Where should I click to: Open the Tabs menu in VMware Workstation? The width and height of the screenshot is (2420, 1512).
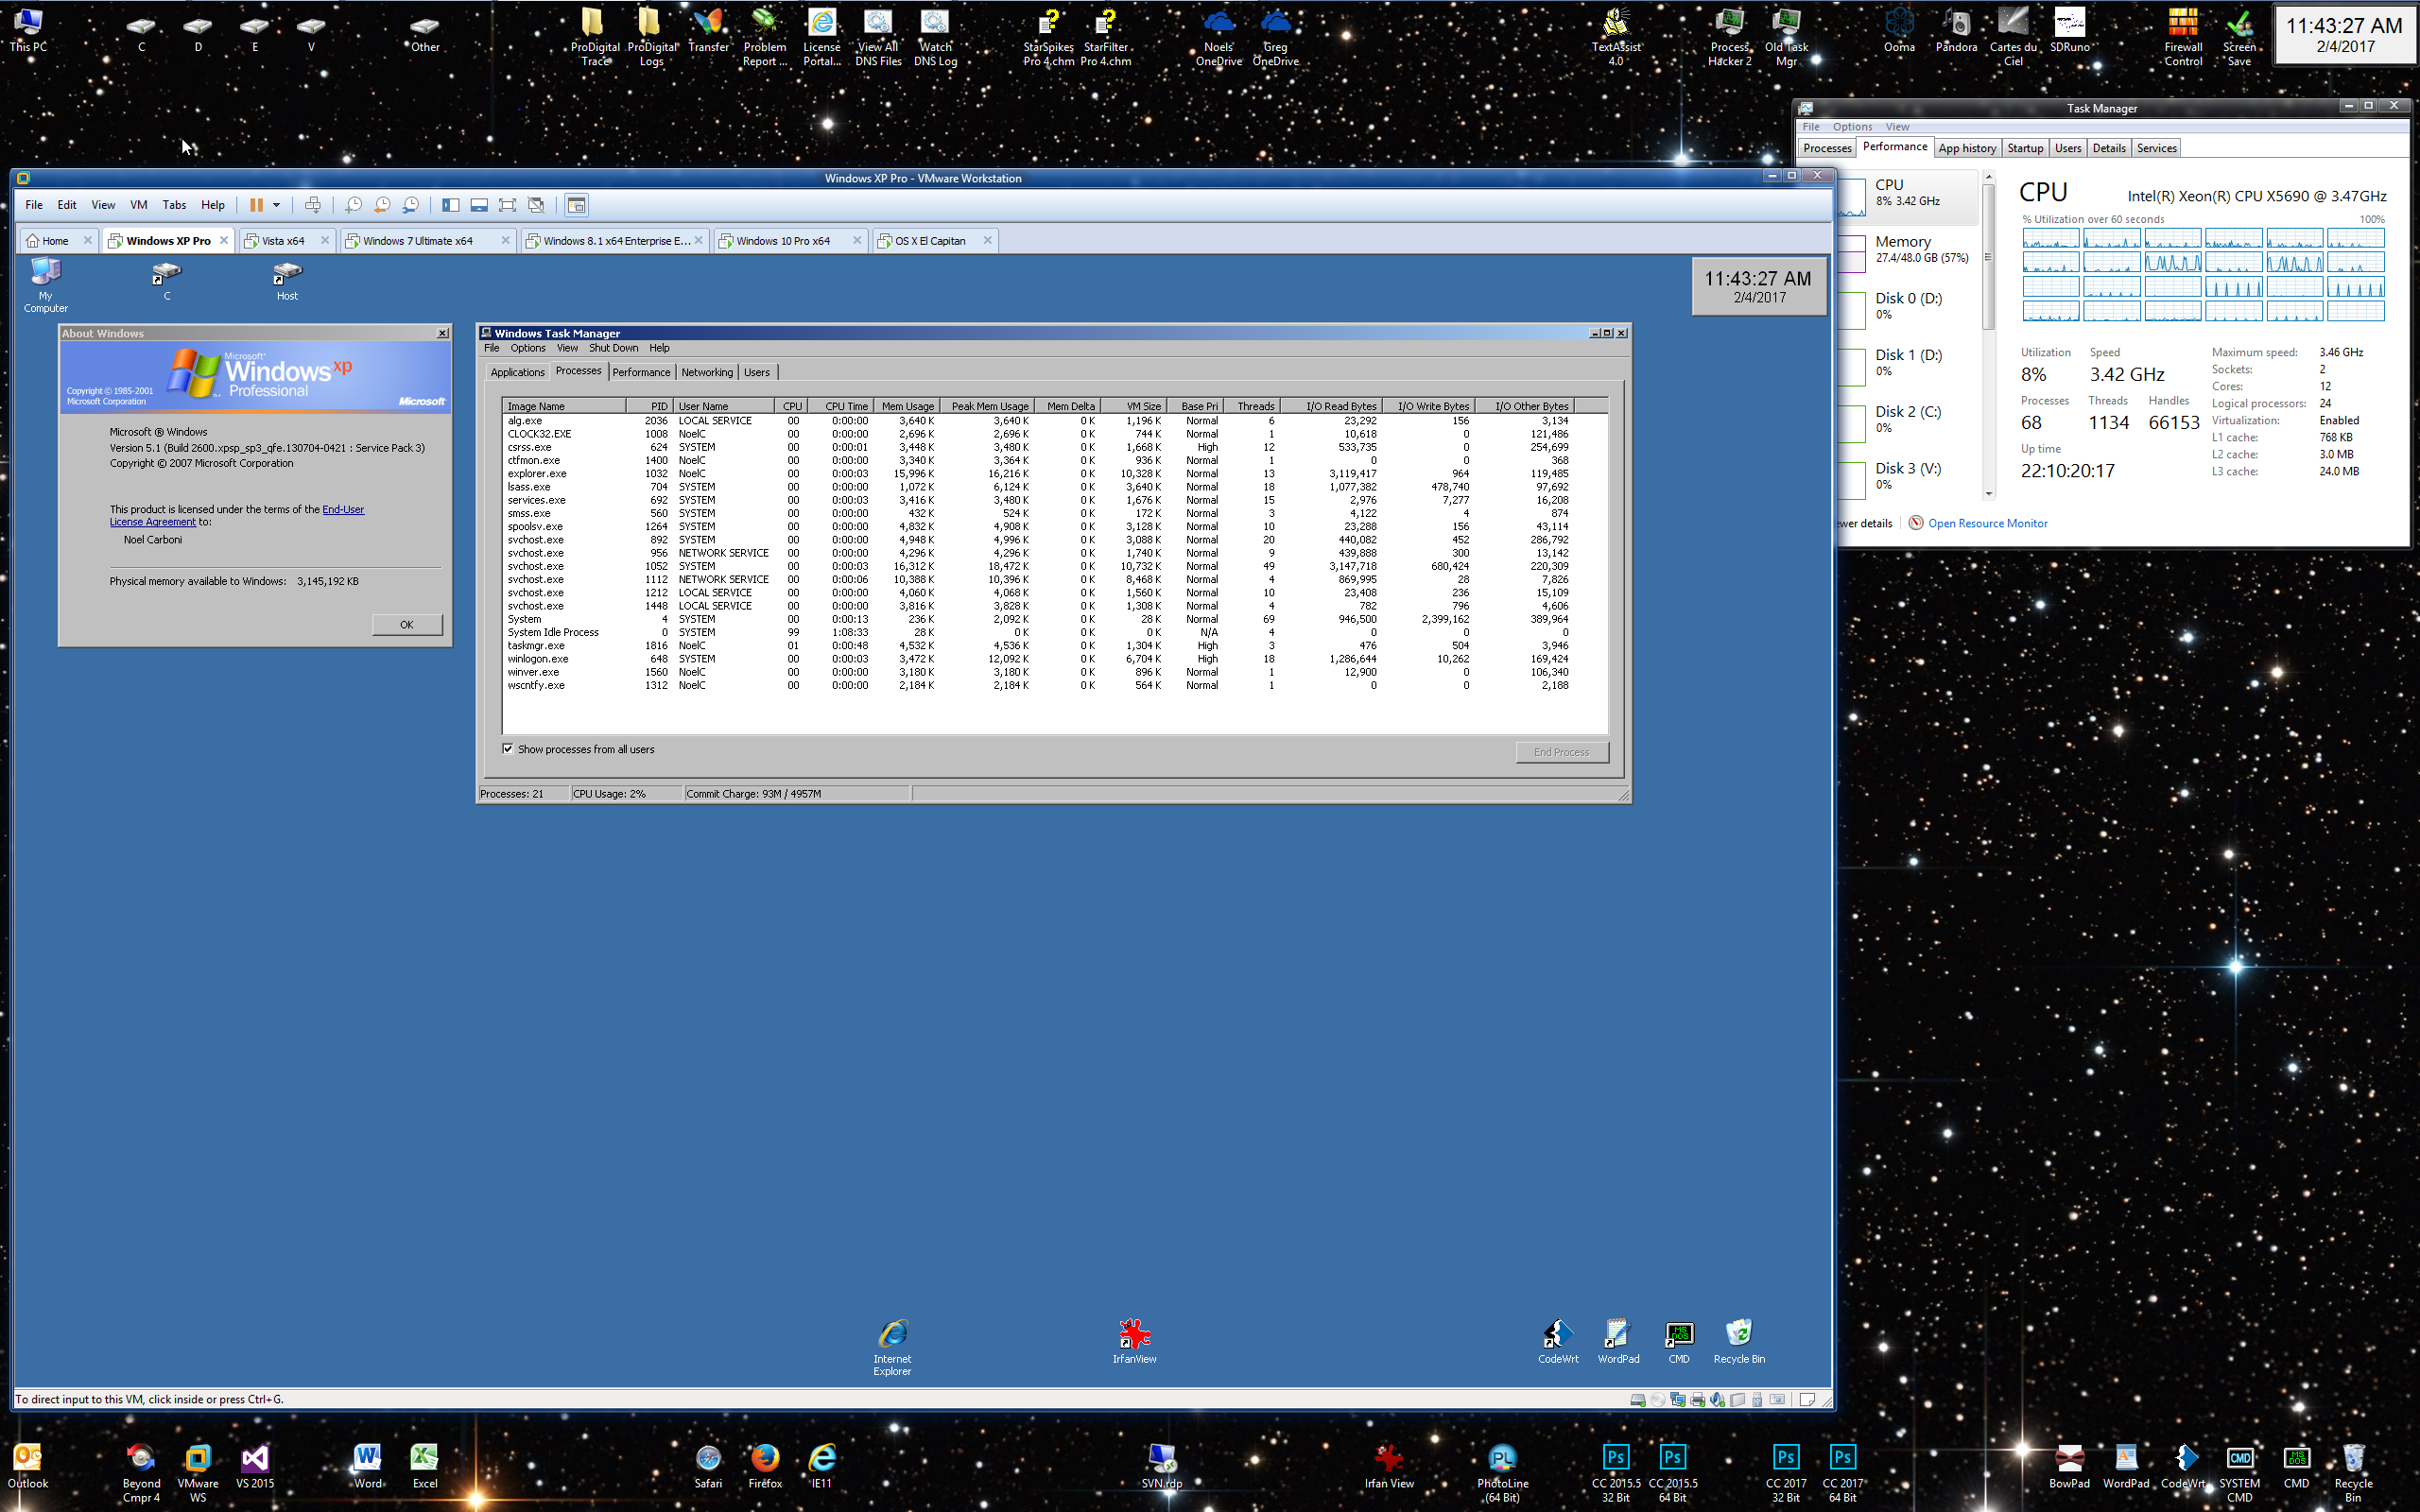point(174,205)
